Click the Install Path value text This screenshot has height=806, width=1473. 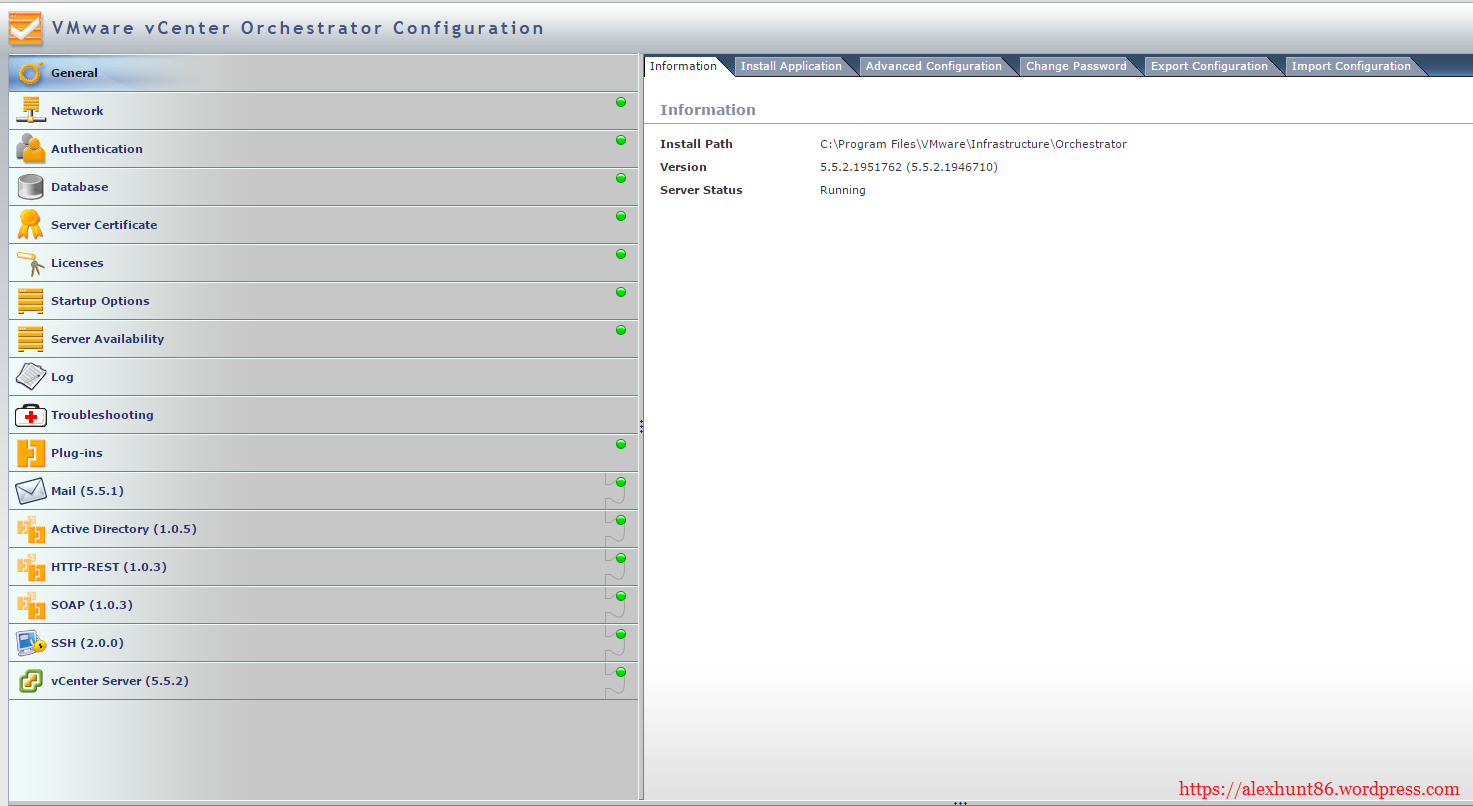(973, 144)
